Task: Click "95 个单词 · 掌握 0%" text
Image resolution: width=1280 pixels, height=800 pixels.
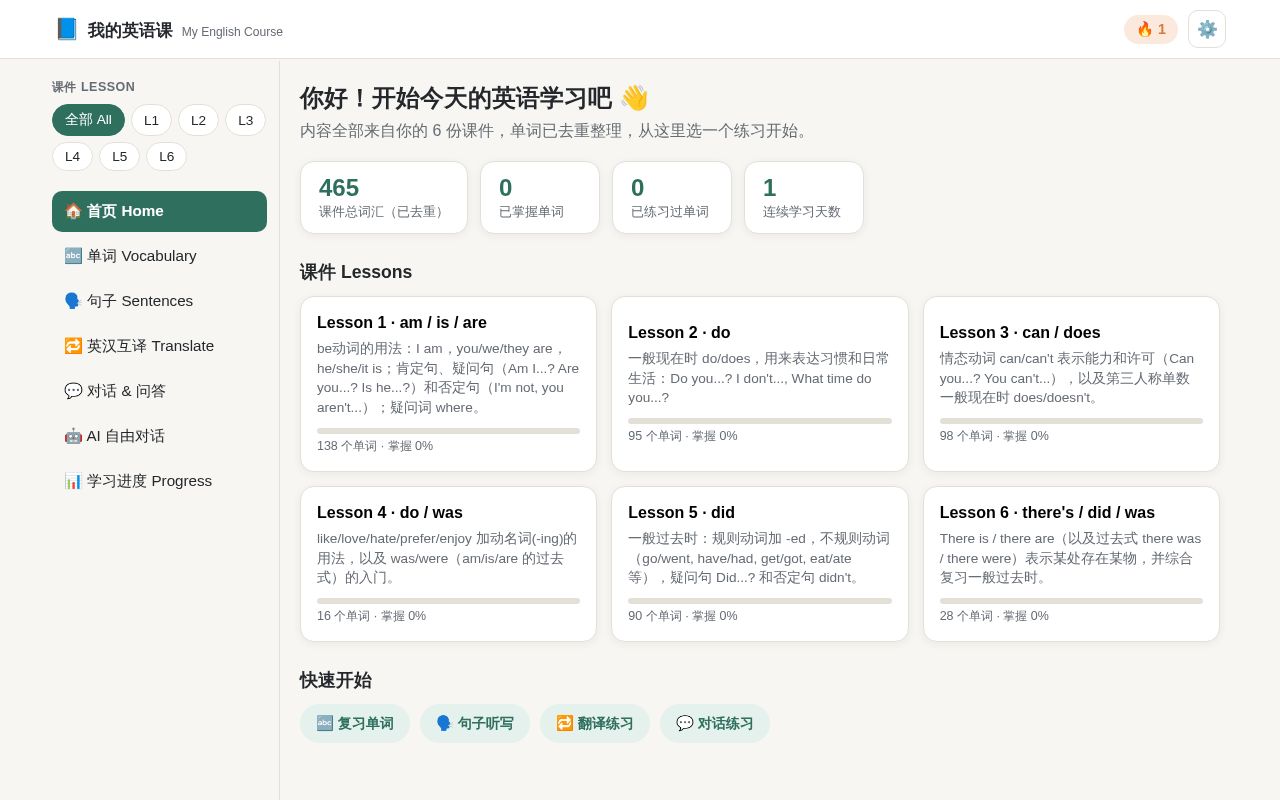Action: 683,436
